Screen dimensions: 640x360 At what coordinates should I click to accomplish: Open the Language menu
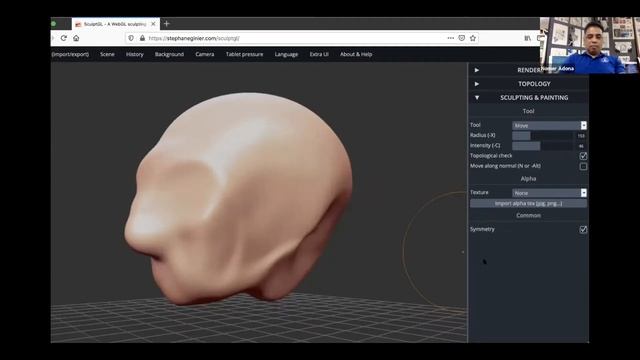pos(286,54)
